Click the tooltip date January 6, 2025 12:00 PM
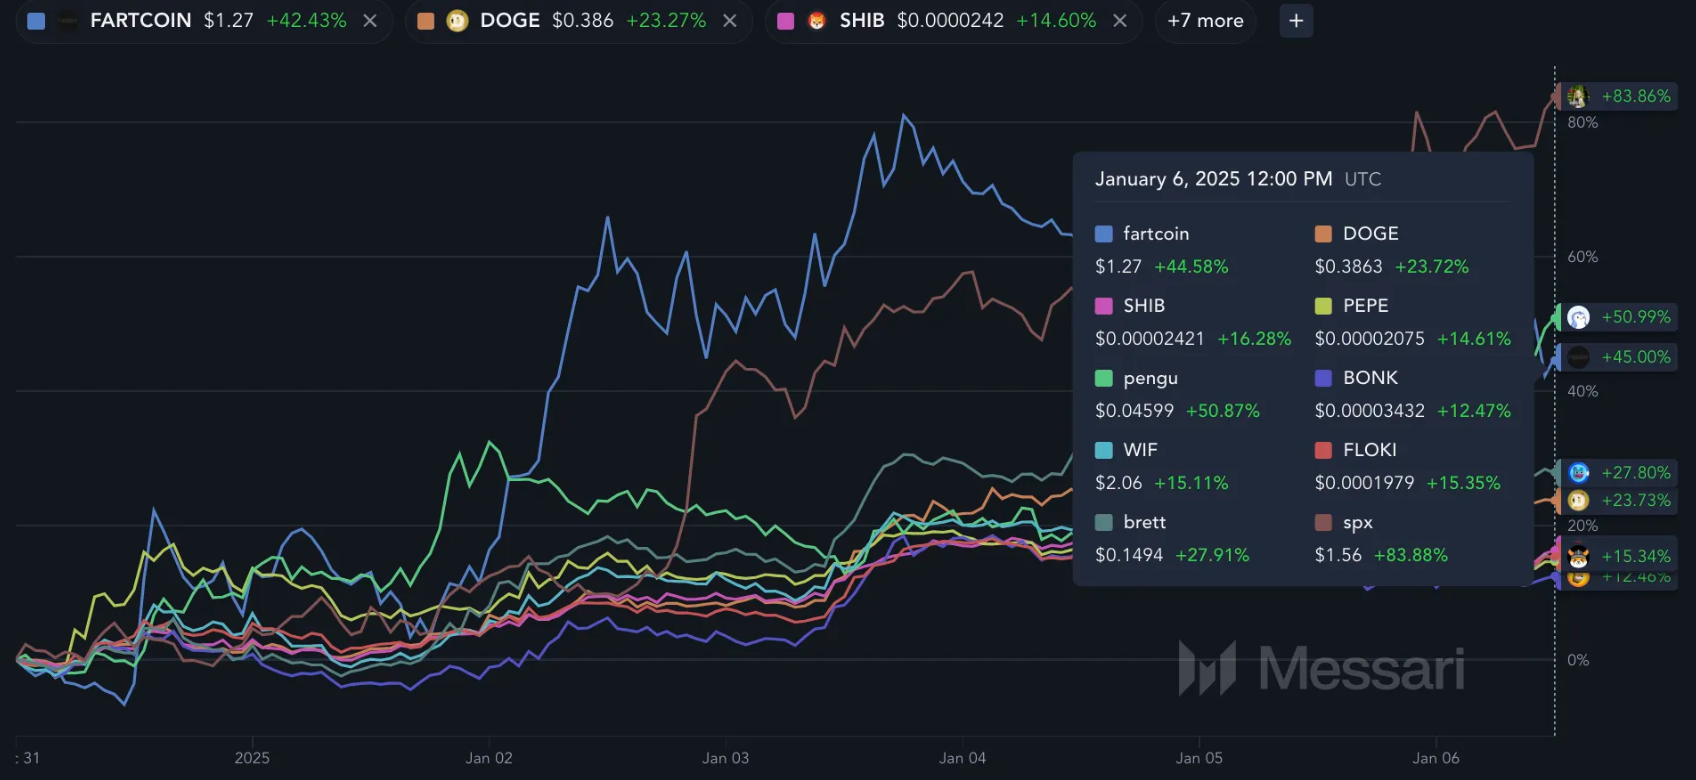Viewport: 1696px width, 780px height. coord(1214,179)
